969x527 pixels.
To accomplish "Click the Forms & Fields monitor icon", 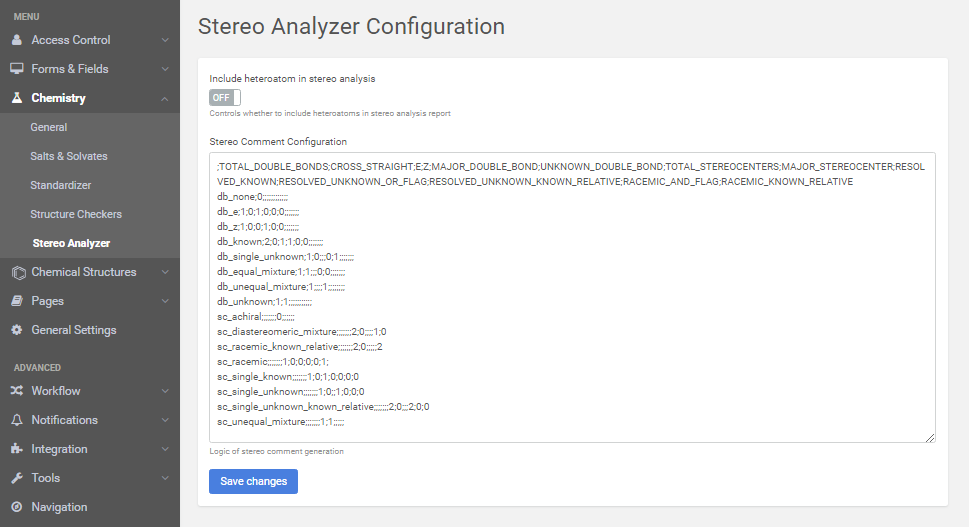I will click(17, 69).
